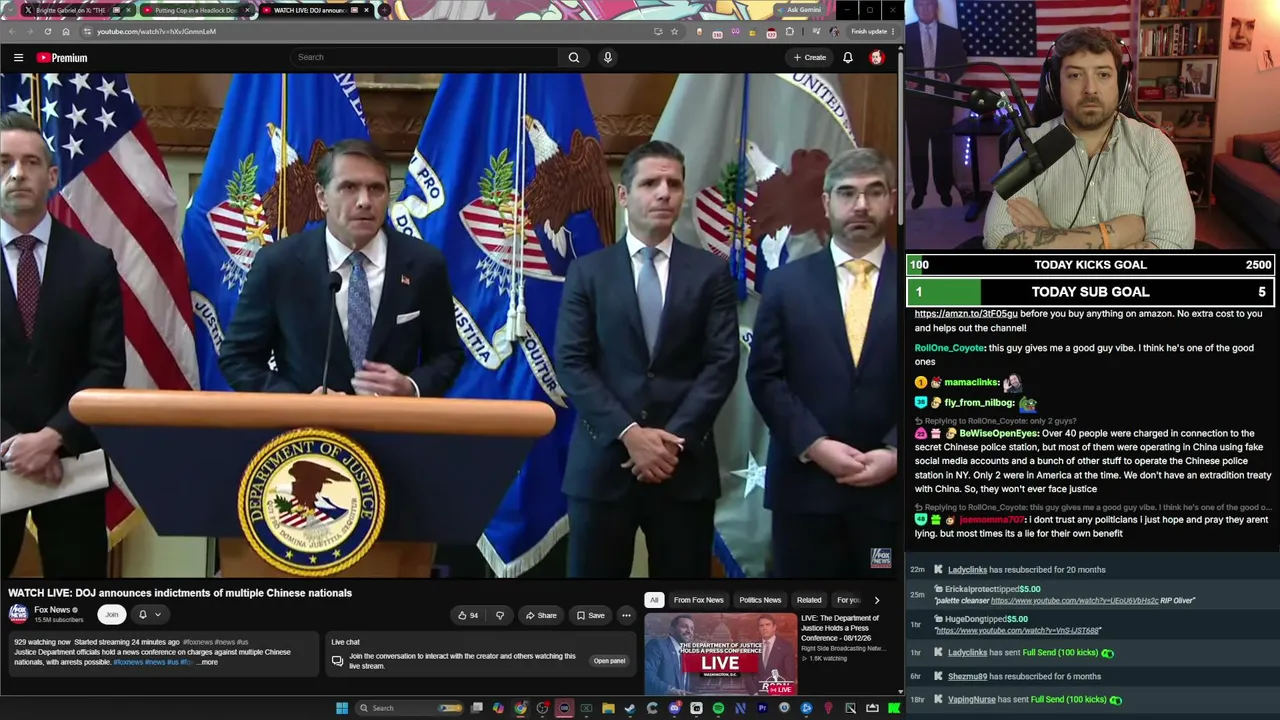Join the Fox News channel membership
1280x720 pixels.
coord(111,615)
